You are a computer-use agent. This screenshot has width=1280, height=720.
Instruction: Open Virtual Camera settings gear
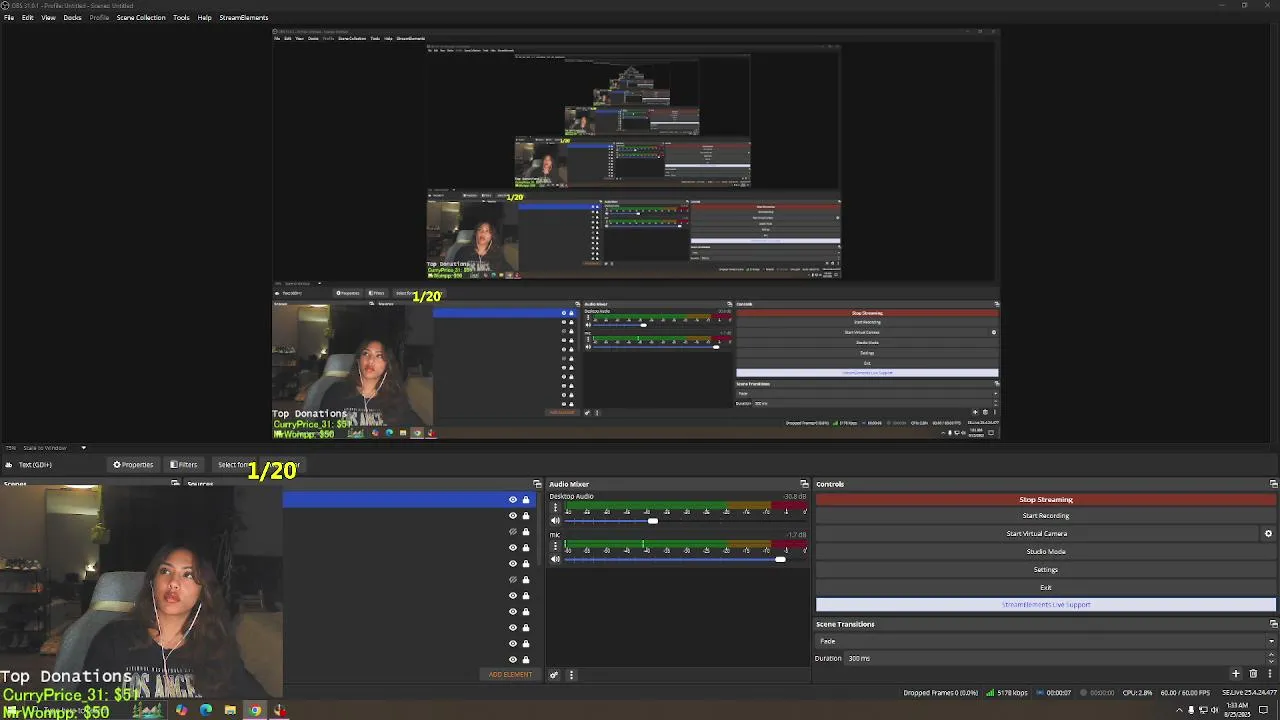tap(1268, 533)
